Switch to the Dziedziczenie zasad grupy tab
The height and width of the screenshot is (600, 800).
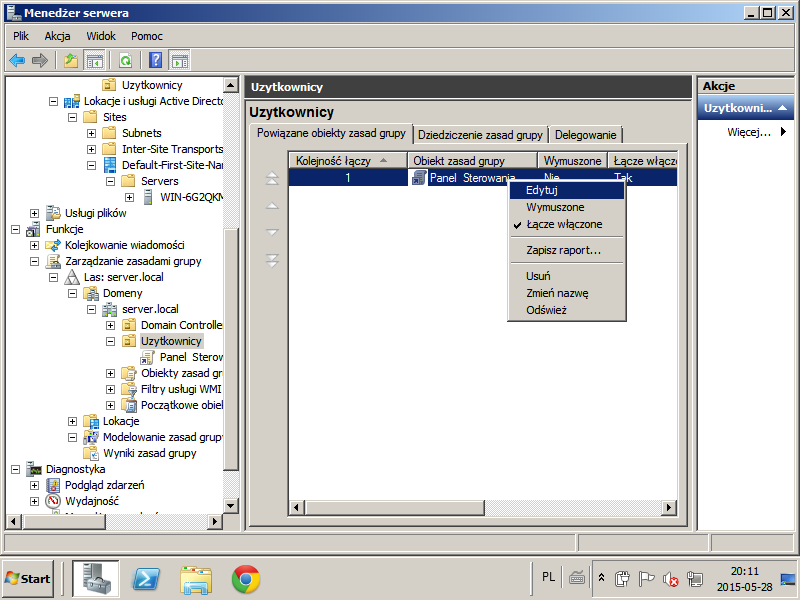[x=480, y=135]
